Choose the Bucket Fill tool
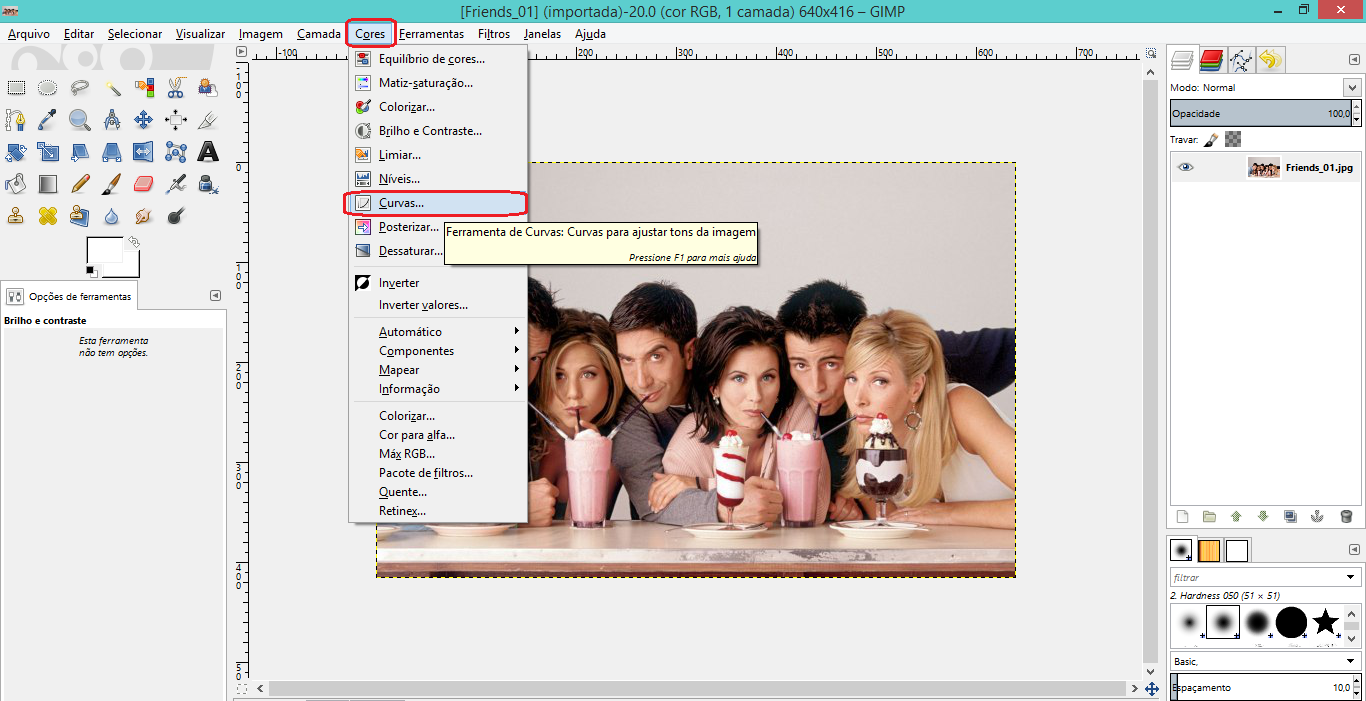This screenshot has width=1366, height=701. point(15,184)
